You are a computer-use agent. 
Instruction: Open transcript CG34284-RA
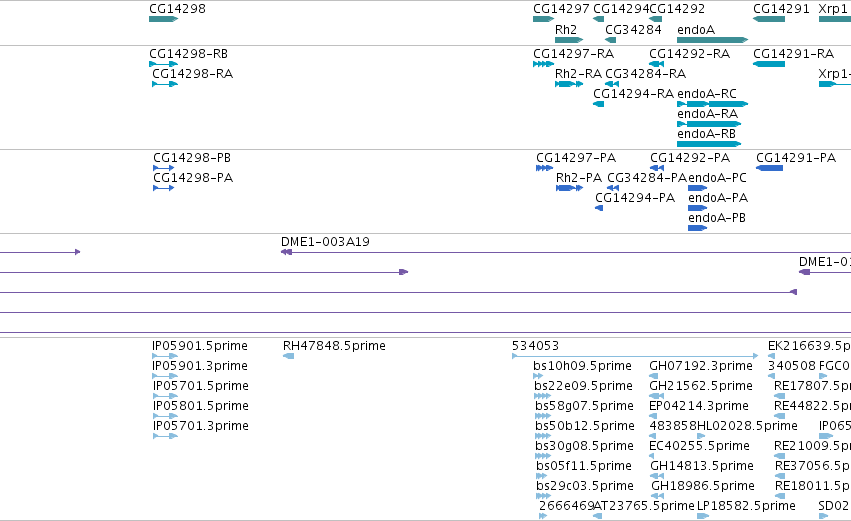tap(645, 74)
